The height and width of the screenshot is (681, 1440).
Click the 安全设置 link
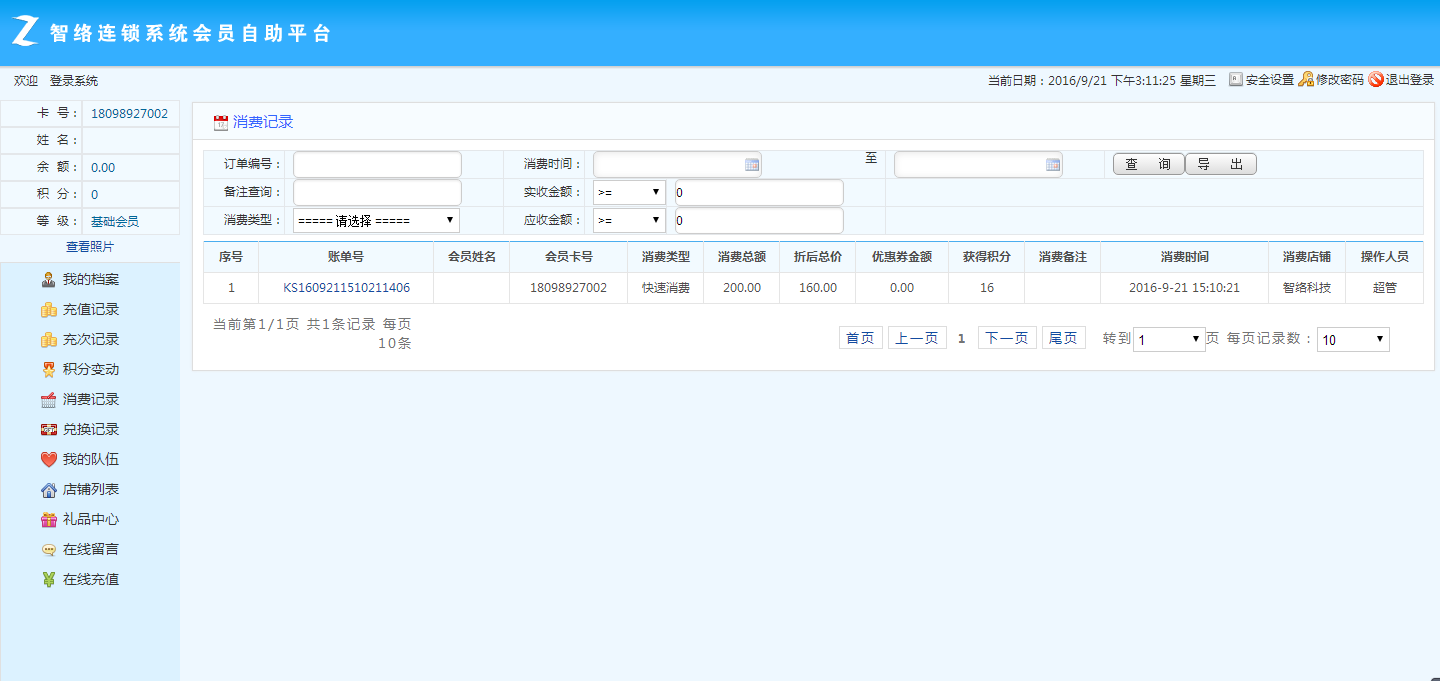tap(1270, 80)
